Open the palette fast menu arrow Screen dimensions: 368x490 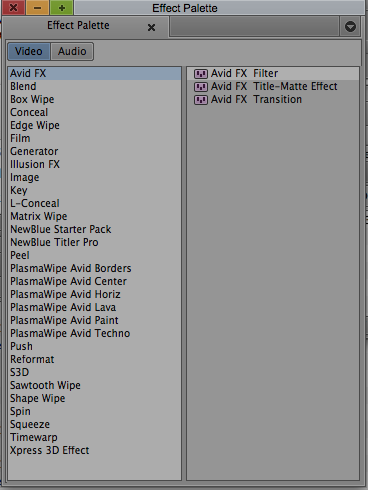350,26
